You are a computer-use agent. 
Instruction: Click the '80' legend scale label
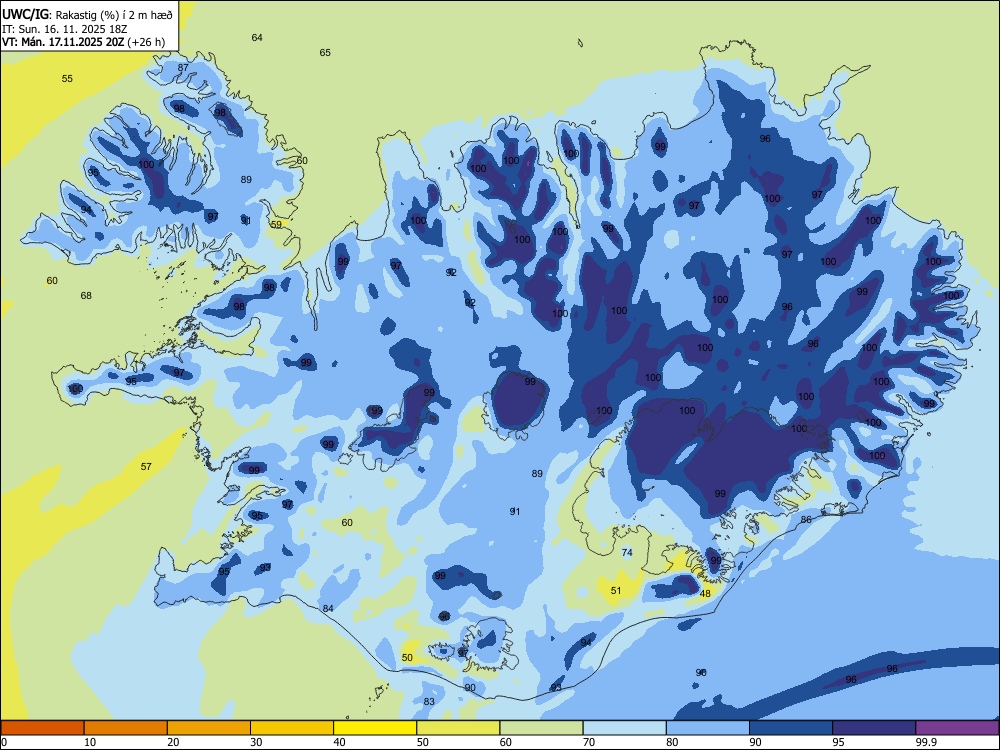point(672,742)
